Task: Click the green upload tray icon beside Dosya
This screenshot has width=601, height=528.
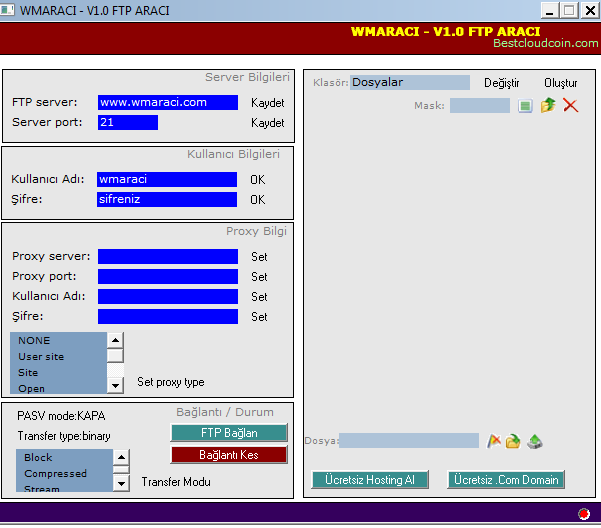Action: point(535,441)
